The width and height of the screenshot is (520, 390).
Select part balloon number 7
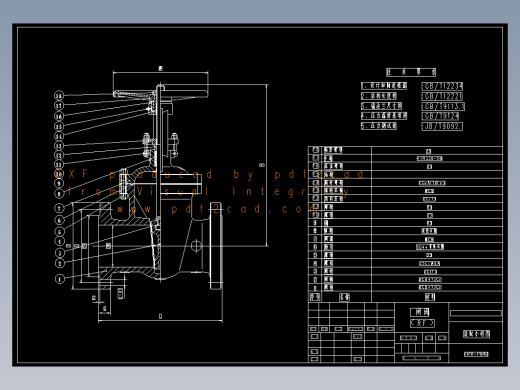click(x=59, y=209)
